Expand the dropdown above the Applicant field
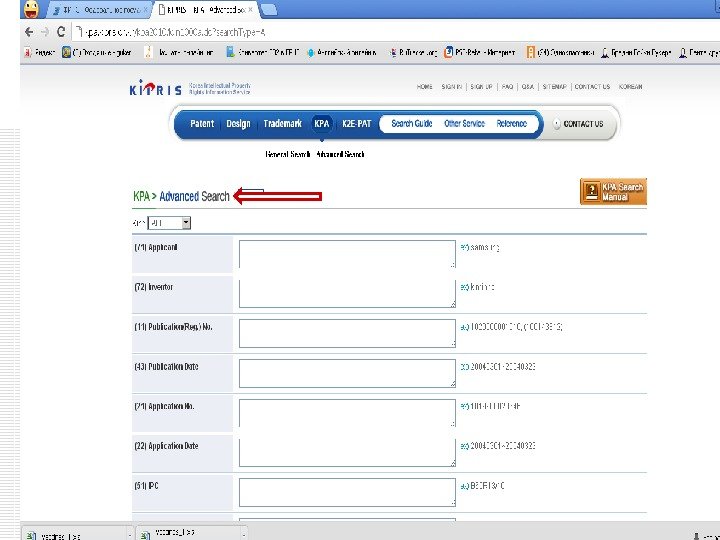 [x=169, y=223]
